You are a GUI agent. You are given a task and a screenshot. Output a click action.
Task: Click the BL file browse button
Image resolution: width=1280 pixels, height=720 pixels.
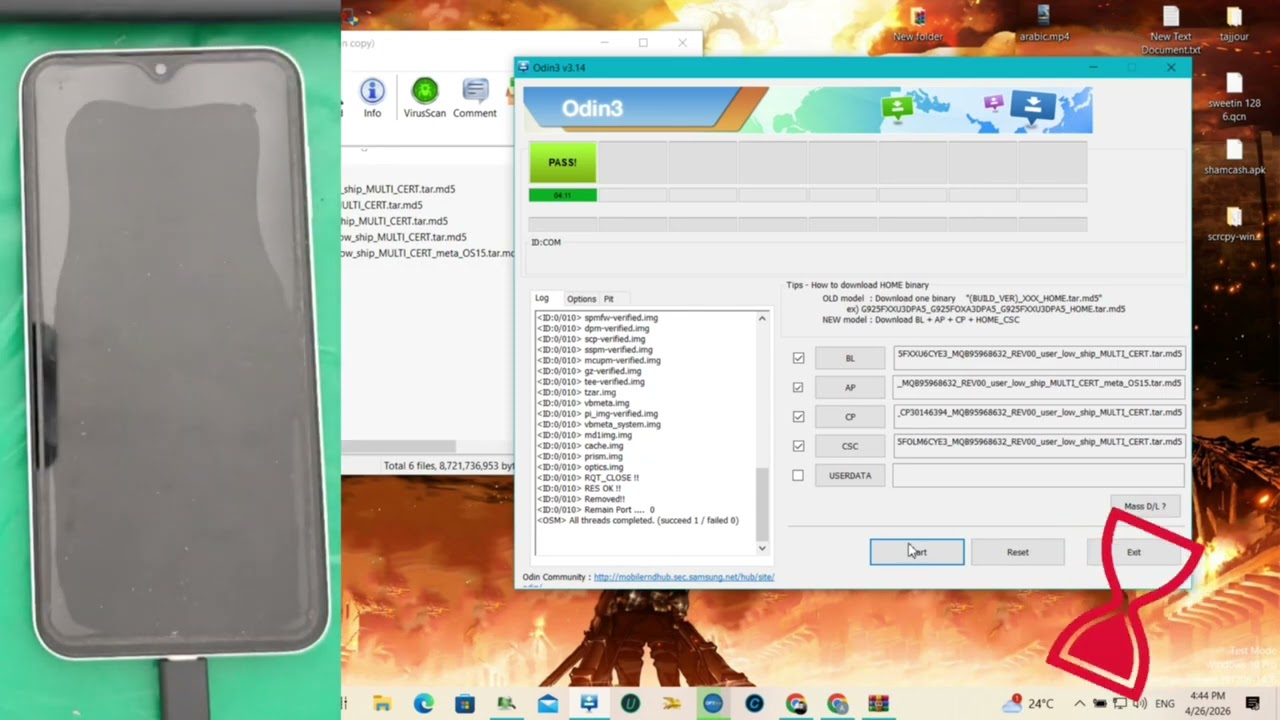click(x=850, y=358)
